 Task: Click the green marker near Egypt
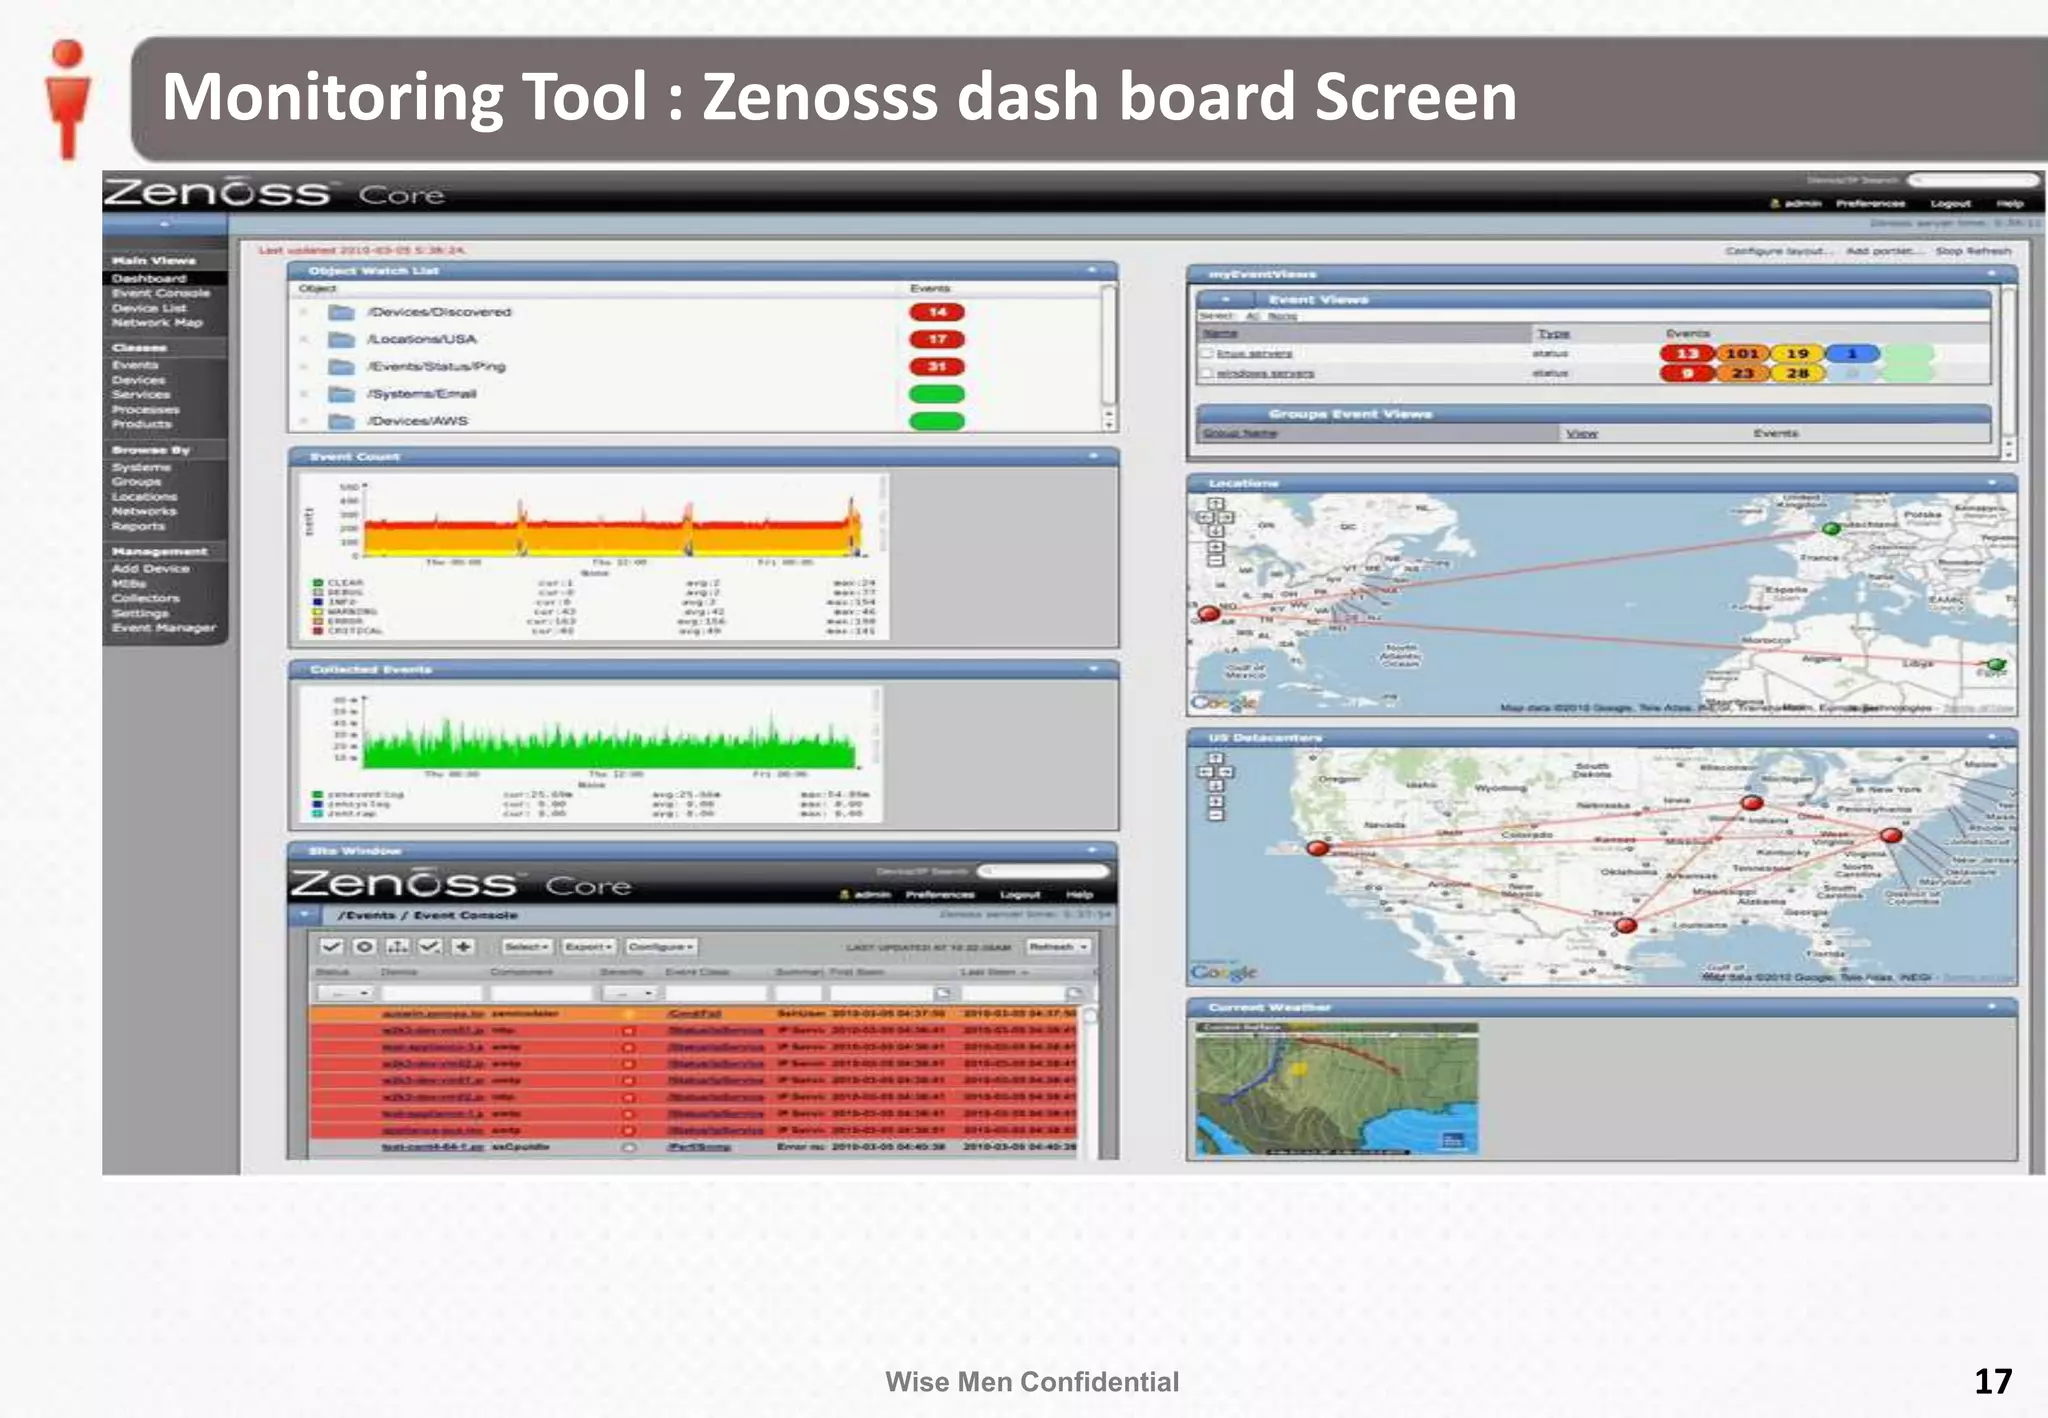click(x=1996, y=664)
